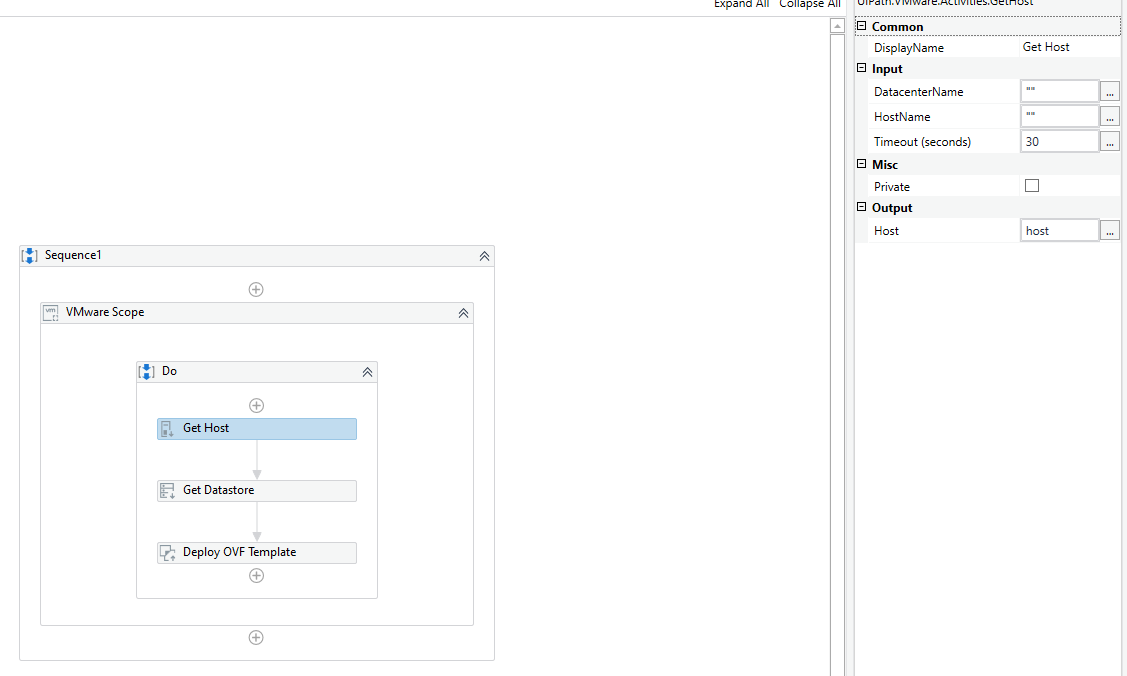Click the DisplayName value Get Host

(x=1046, y=47)
